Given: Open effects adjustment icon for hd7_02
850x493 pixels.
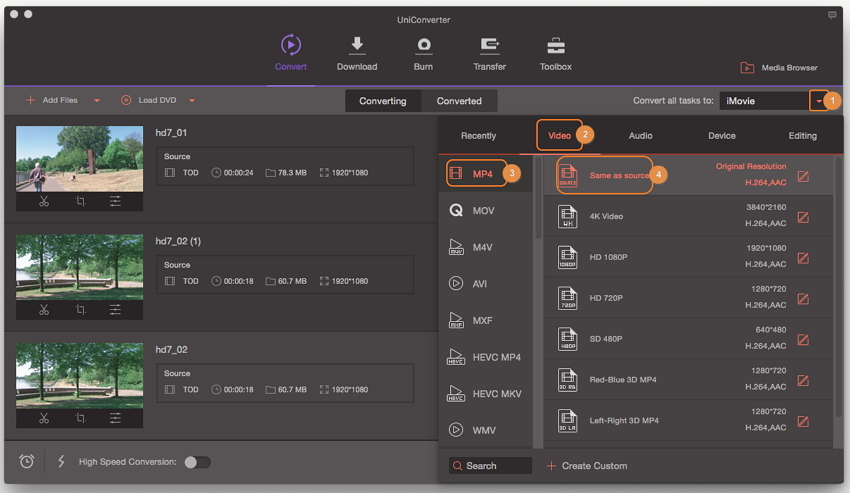Looking at the screenshot, I should click(x=115, y=418).
